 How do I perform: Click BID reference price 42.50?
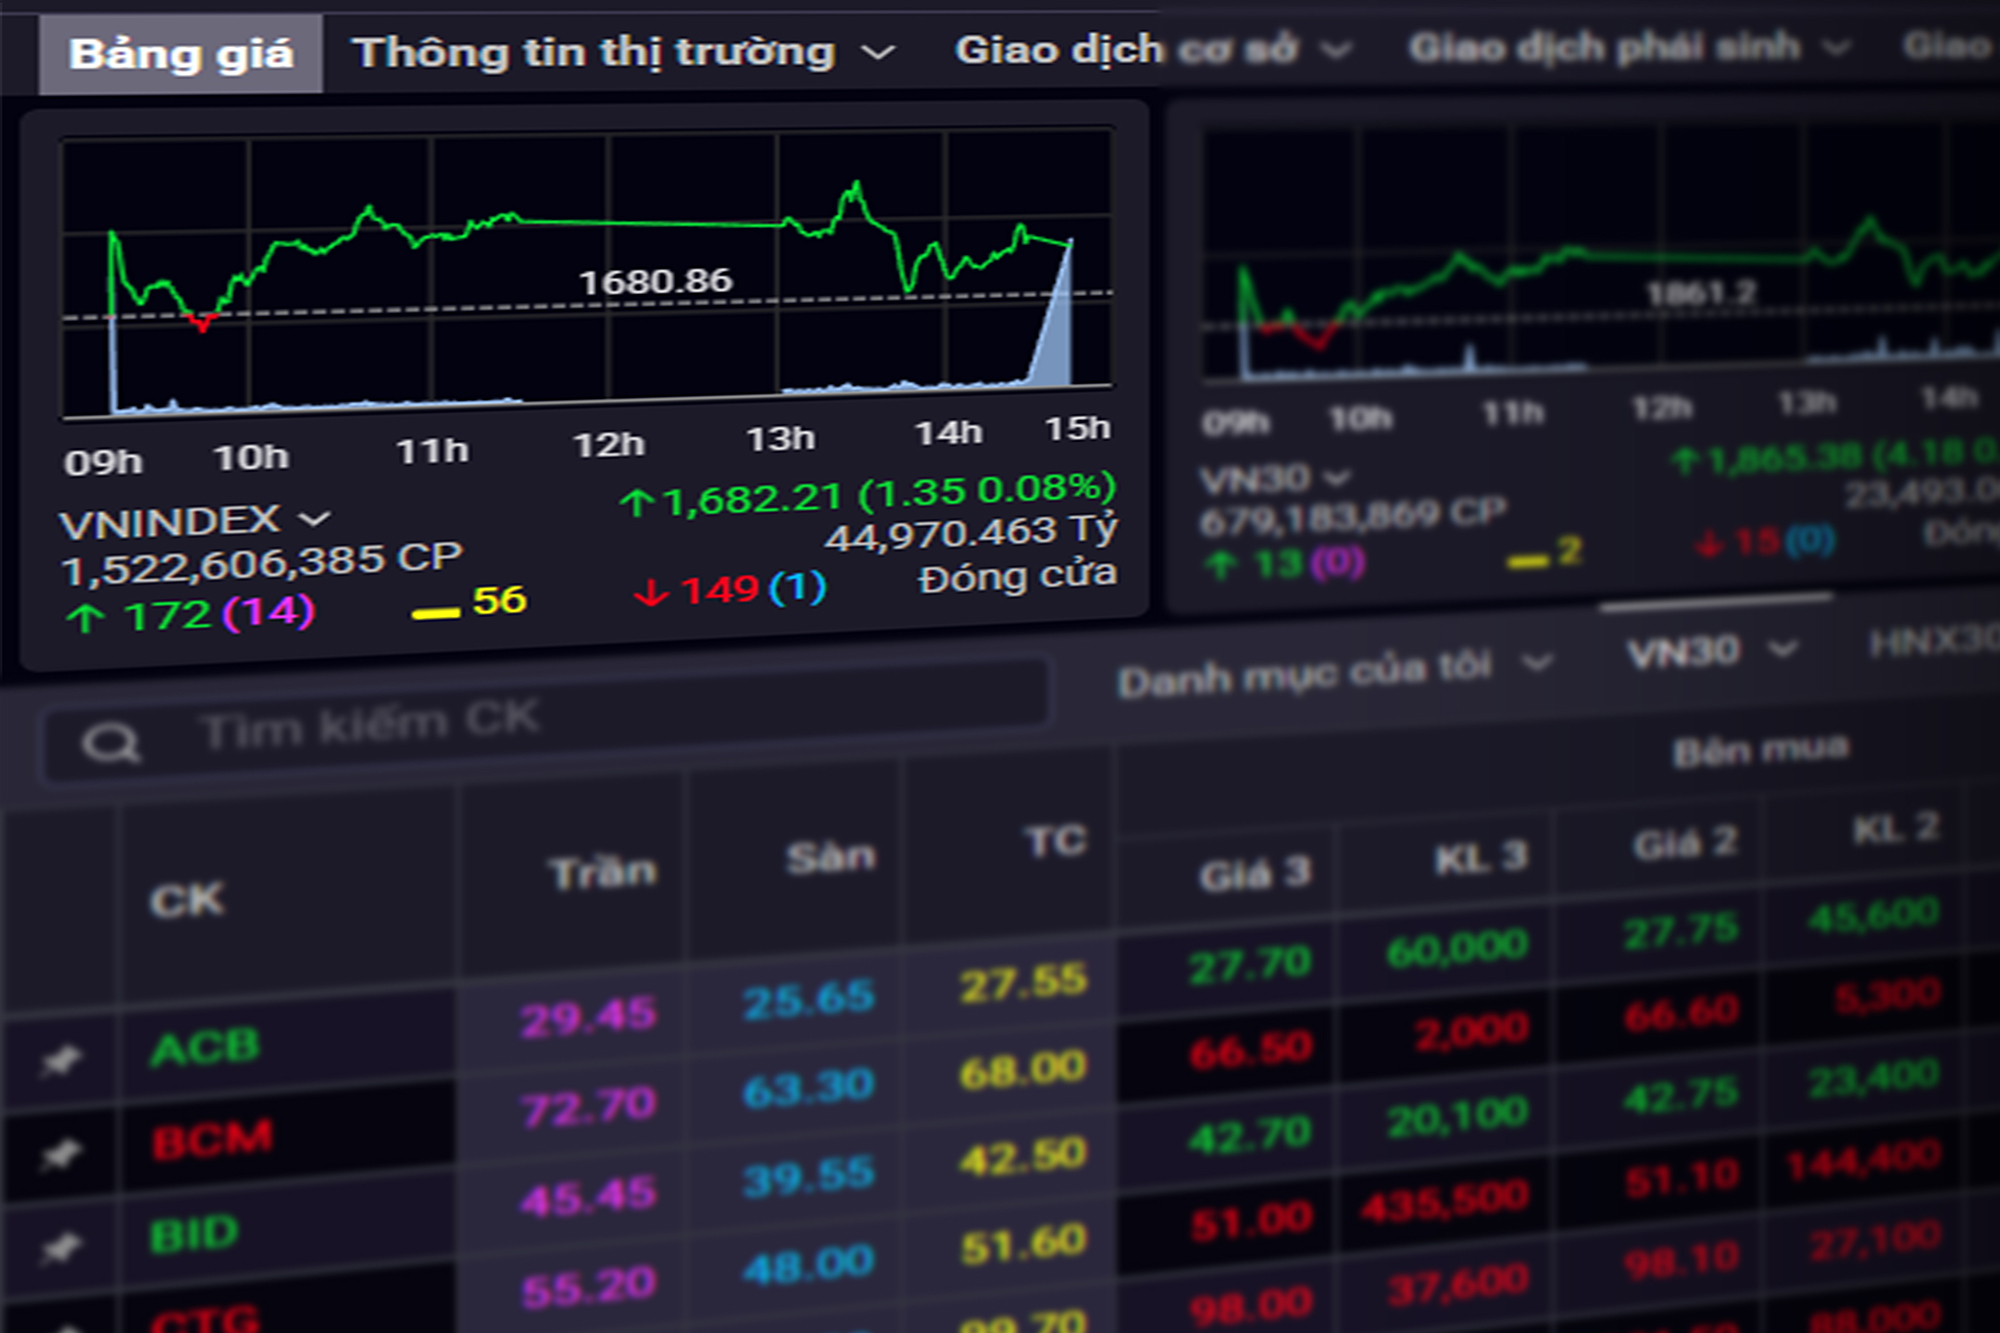point(1023,1158)
